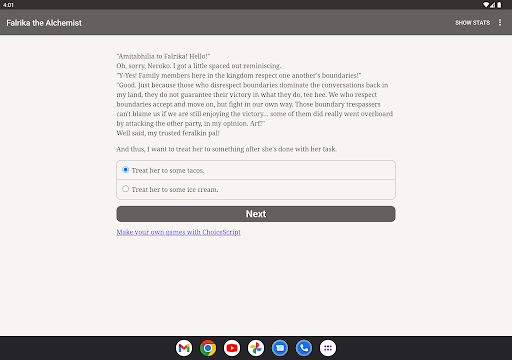This screenshot has width=512, height=360.
Task: Click the 'And thus, I want to treat her' sentence
Action: coord(227,149)
